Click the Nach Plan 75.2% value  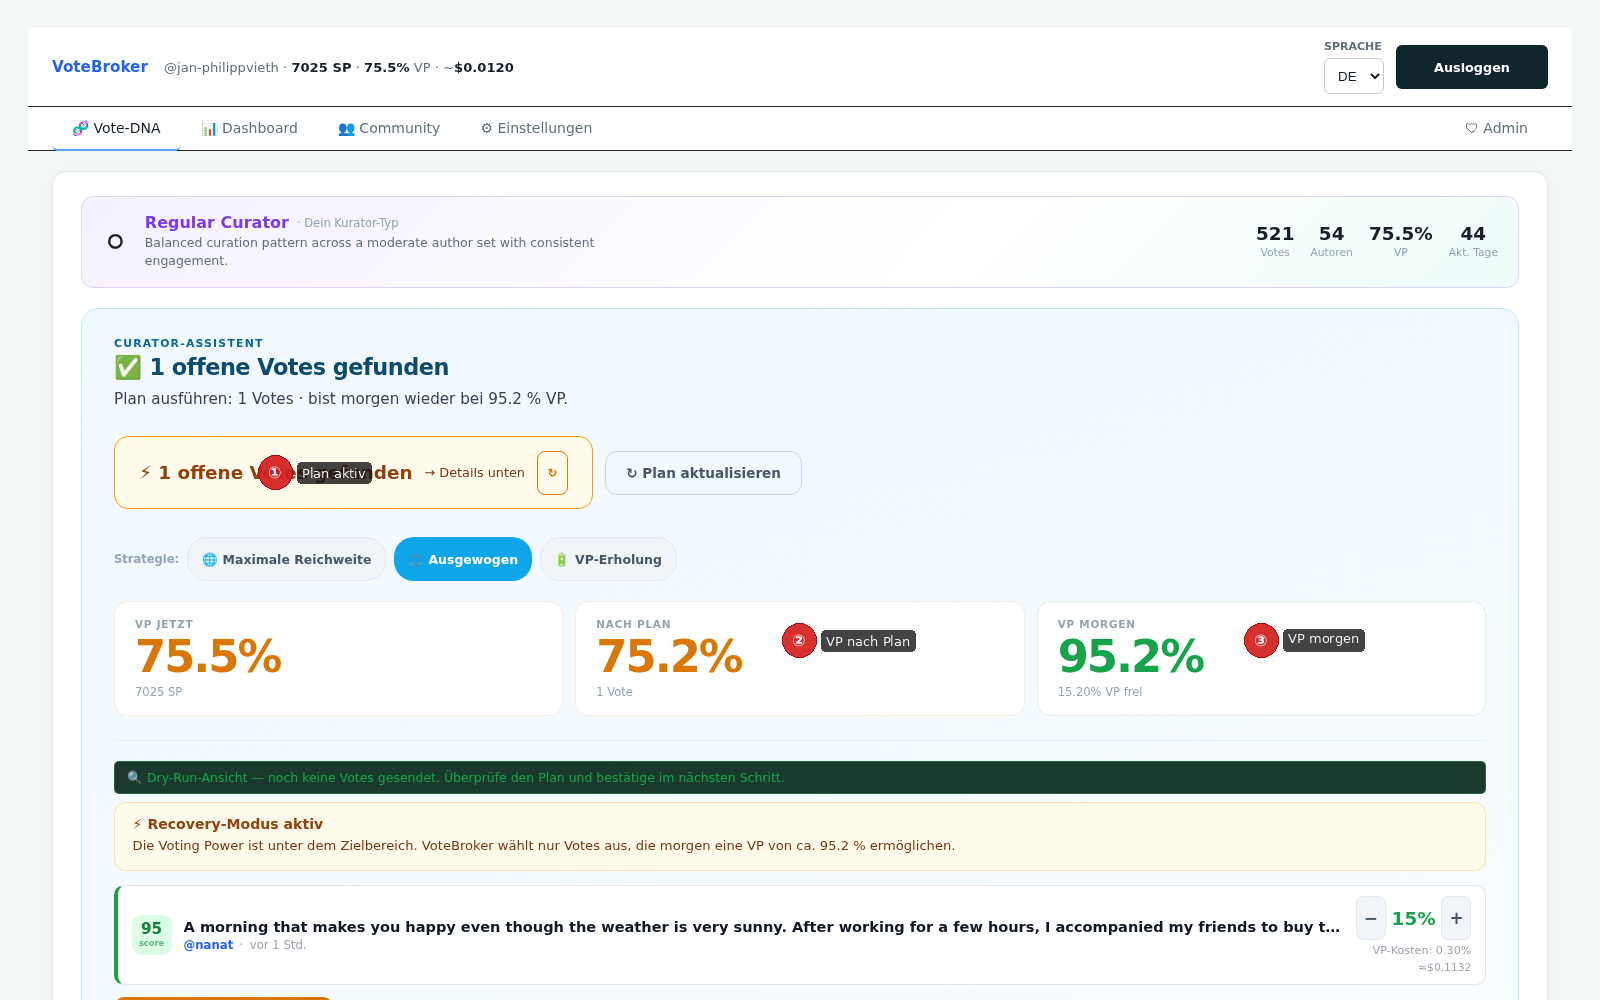[670, 657]
